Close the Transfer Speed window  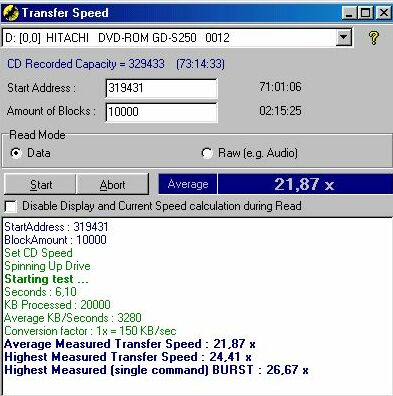[x=383, y=13]
